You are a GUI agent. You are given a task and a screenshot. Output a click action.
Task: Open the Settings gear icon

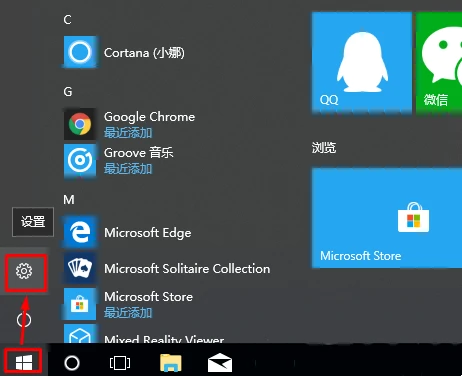[24, 271]
